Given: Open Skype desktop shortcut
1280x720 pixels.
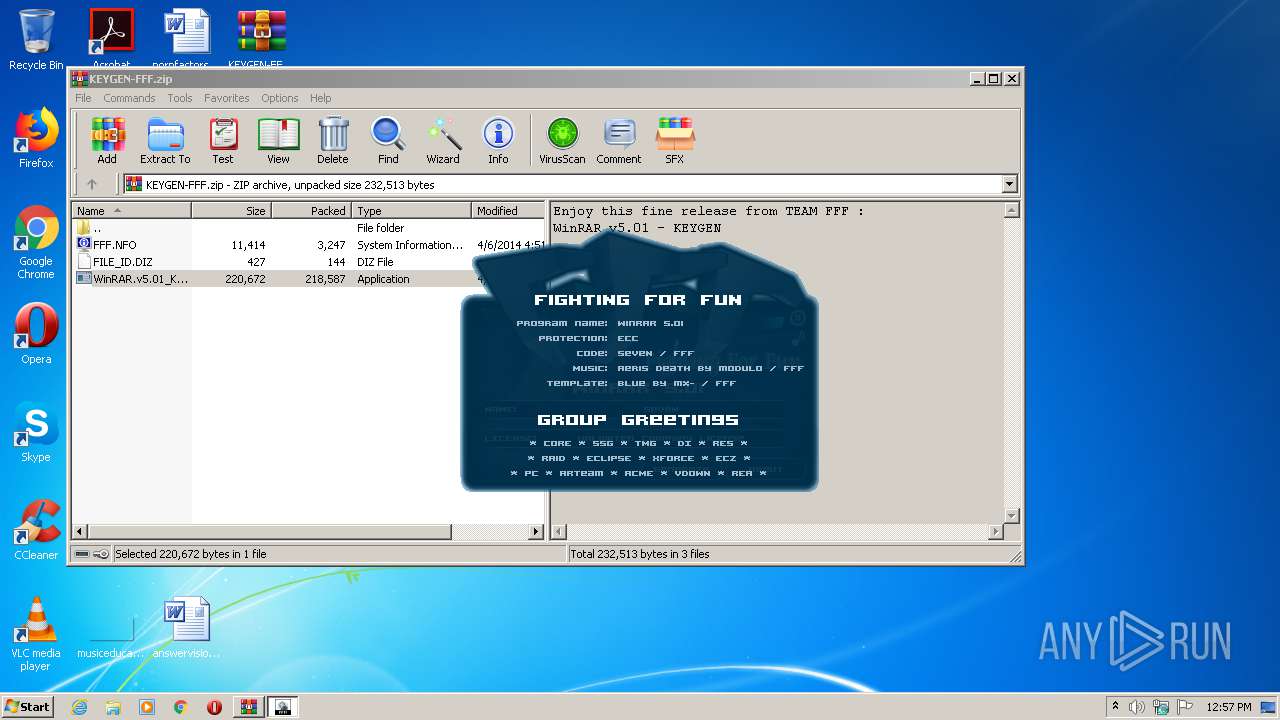Looking at the screenshot, I should 36,432.
